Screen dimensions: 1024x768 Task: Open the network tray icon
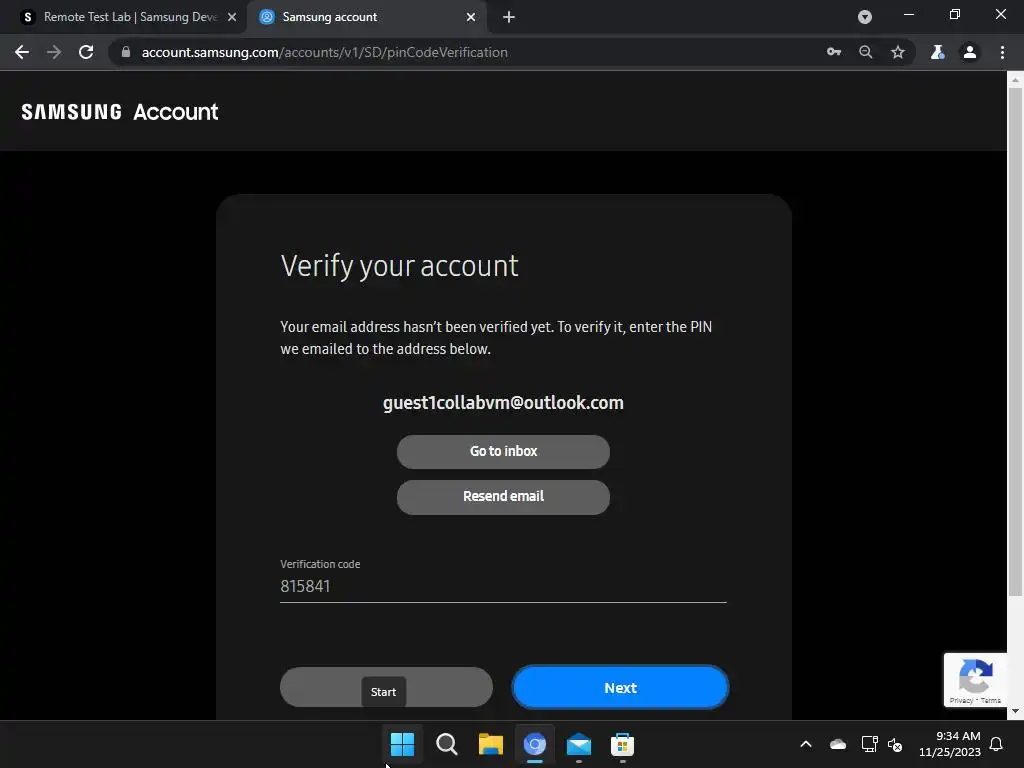[x=869, y=744]
